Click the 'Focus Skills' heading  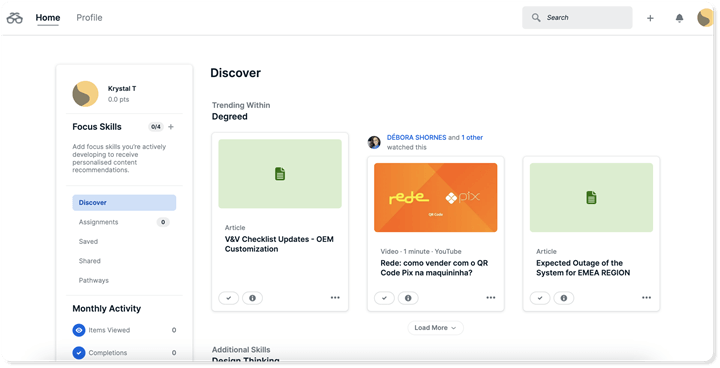pos(97,127)
